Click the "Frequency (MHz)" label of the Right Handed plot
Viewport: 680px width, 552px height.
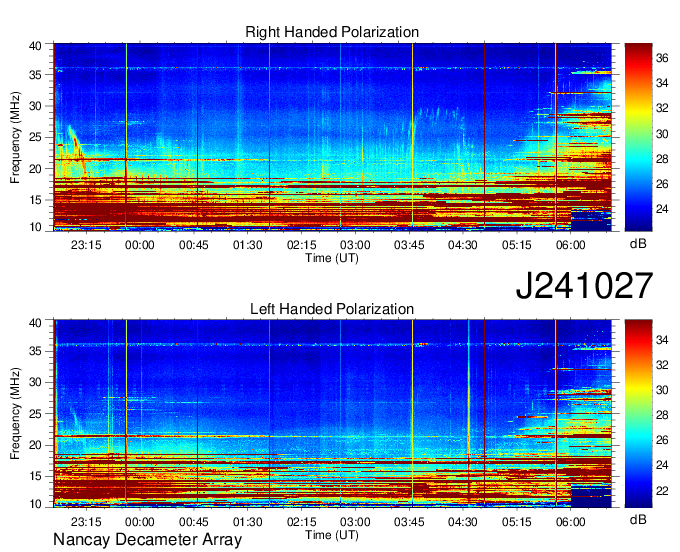point(15,137)
